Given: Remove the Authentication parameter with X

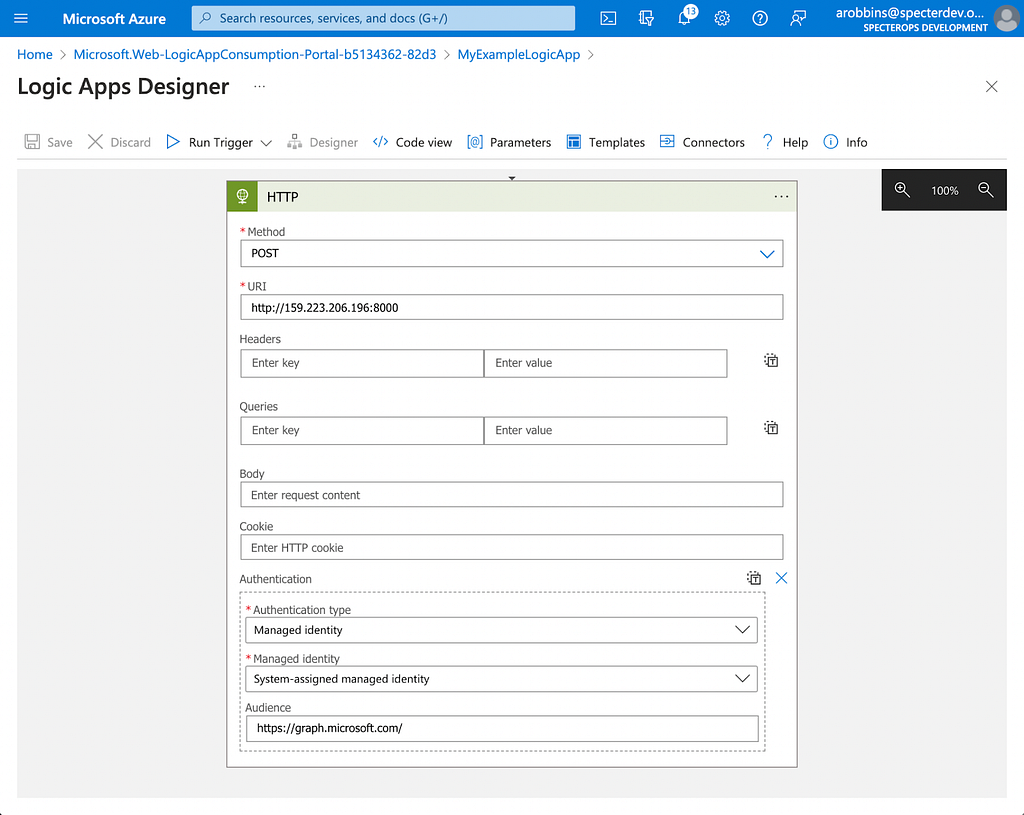Looking at the screenshot, I should [781, 578].
